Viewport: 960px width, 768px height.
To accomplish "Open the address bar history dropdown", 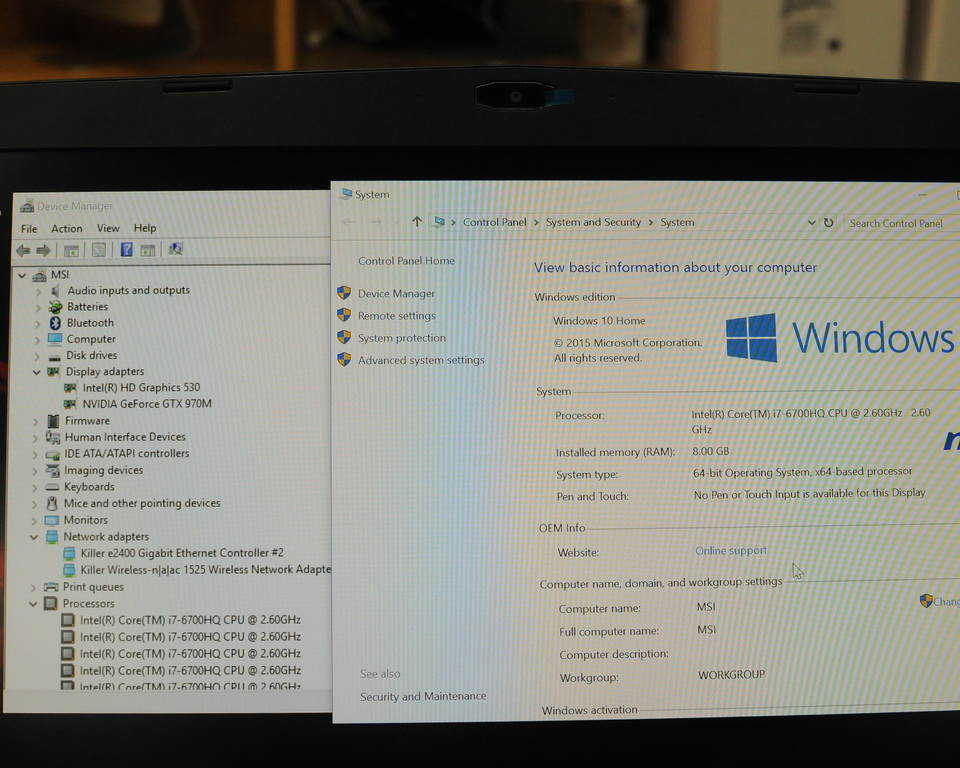I will pos(811,223).
